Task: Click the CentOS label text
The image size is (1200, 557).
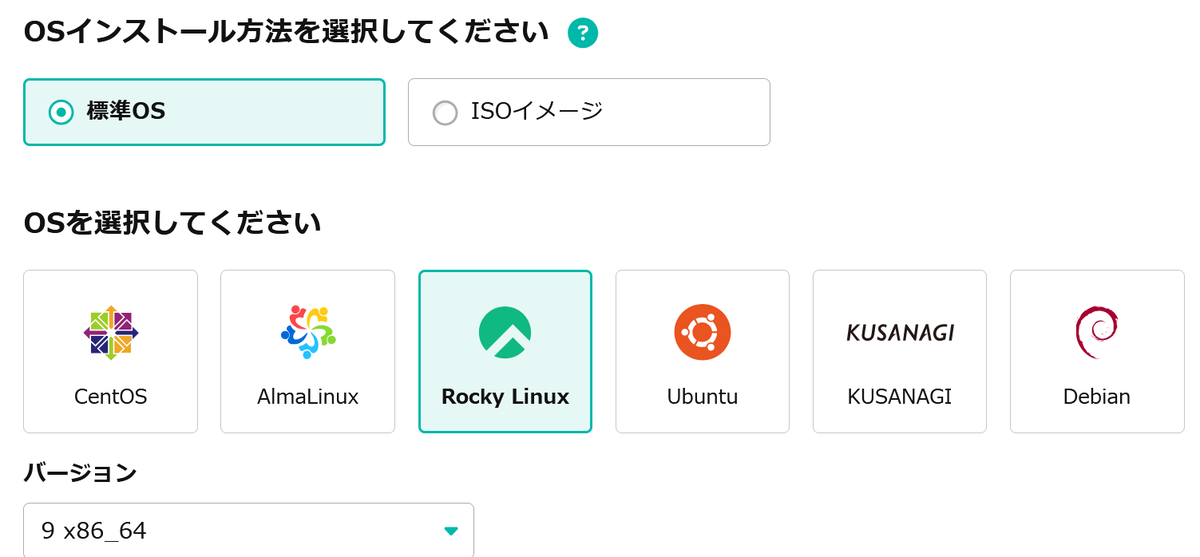Action: [111, 397]
